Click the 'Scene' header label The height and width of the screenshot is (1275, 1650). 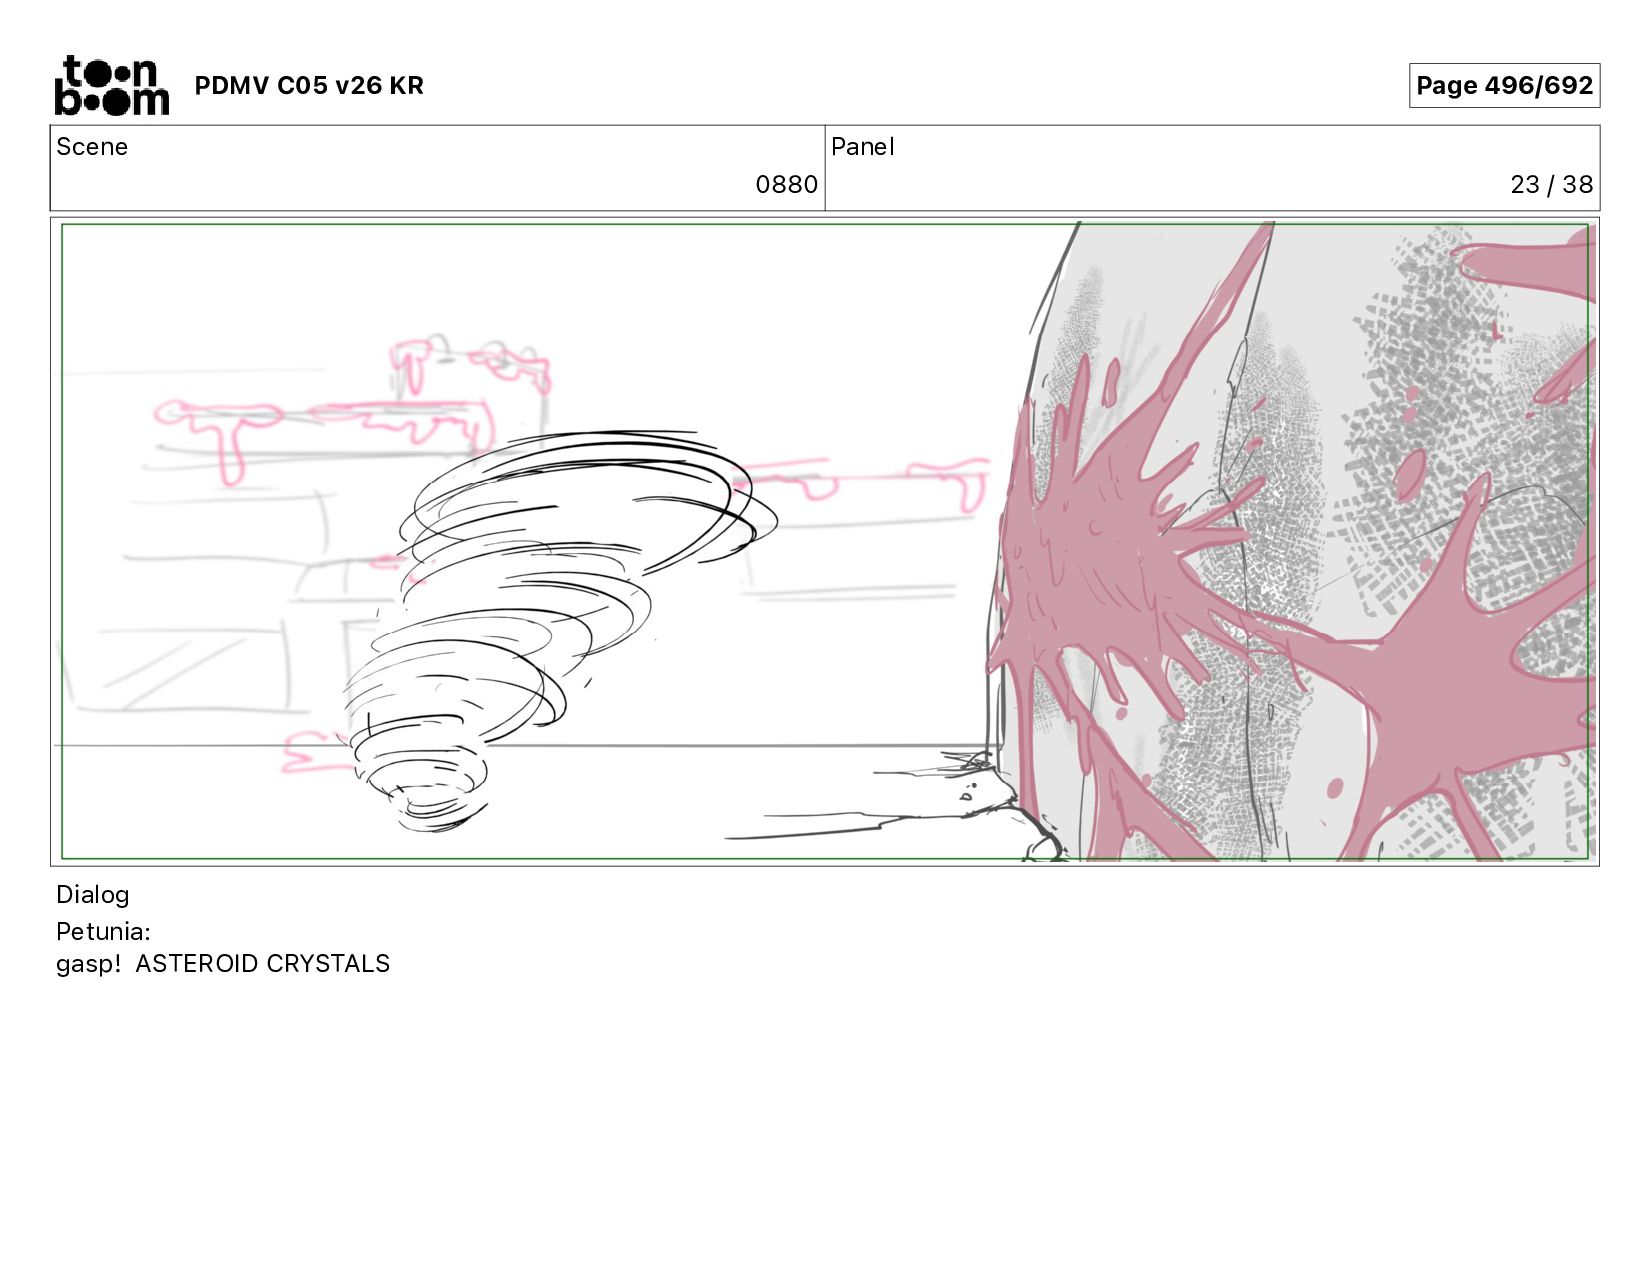[x=92, y=147]
